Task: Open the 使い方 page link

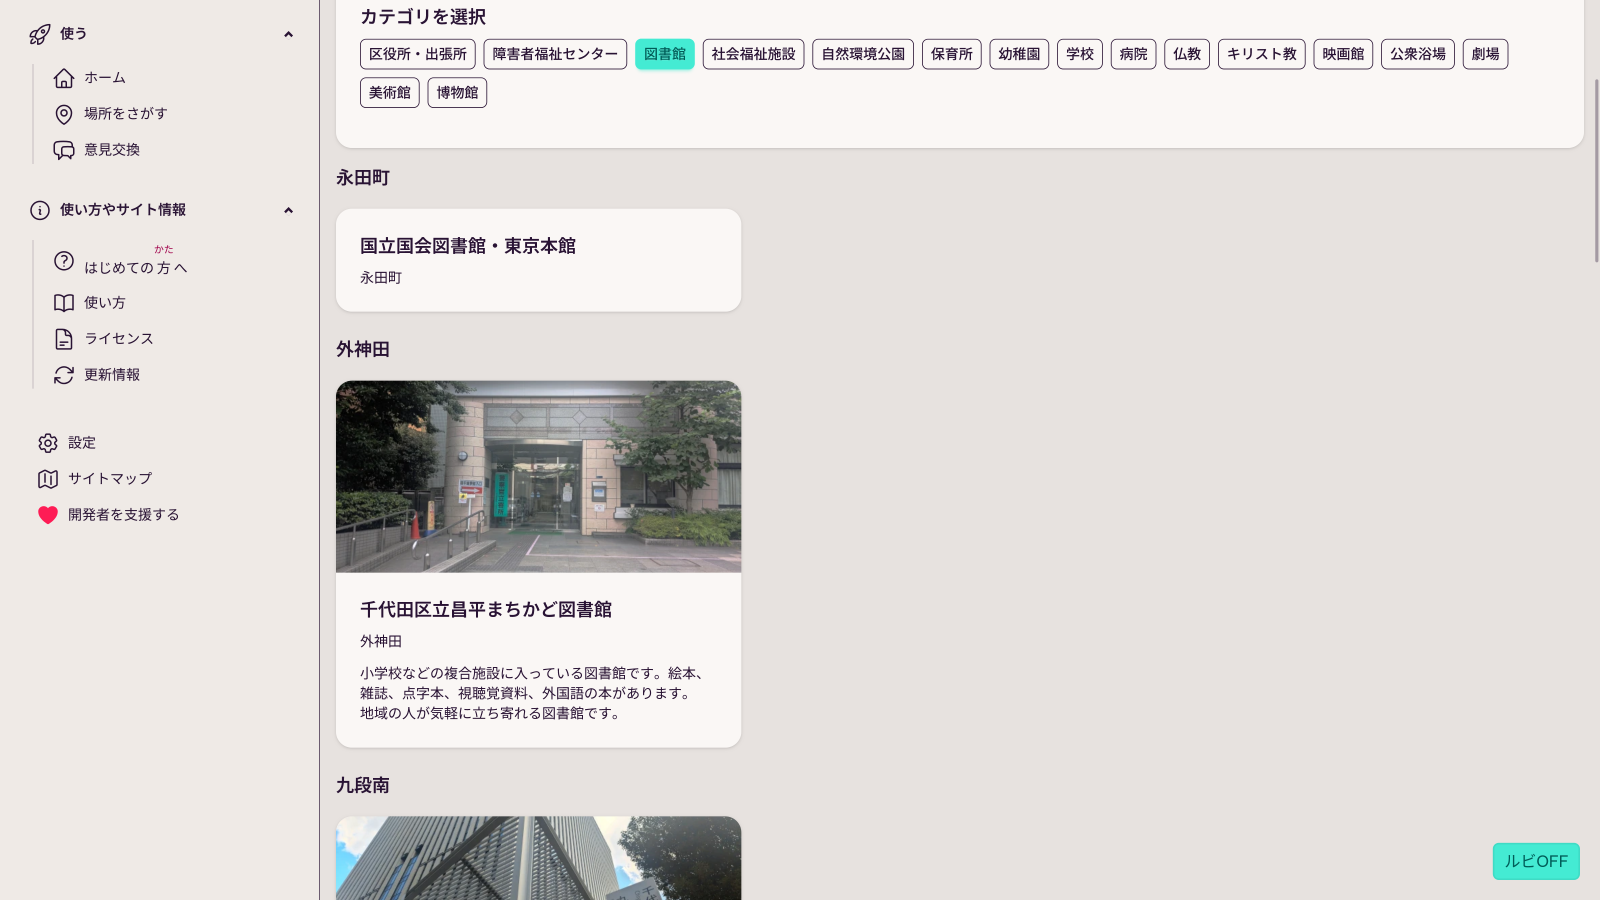Action: (x=105, y=303)
